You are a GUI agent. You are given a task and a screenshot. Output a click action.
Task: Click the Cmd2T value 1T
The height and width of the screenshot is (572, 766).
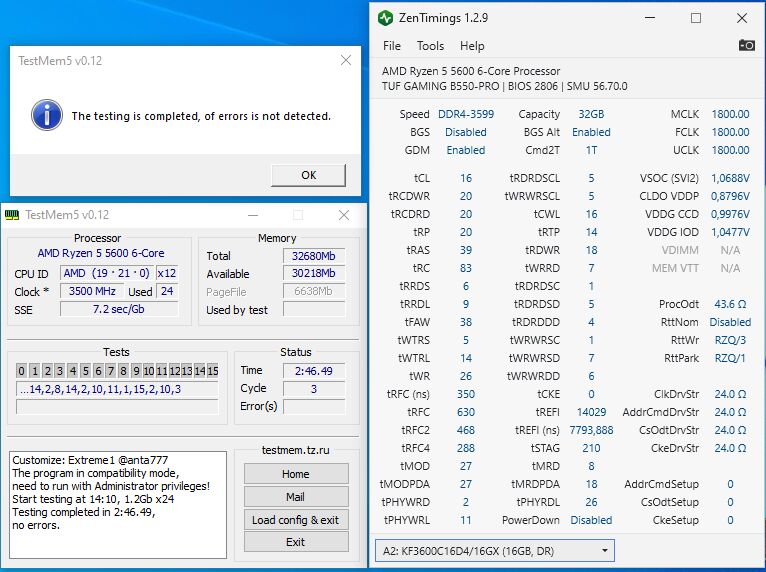(x=591, y=150)
